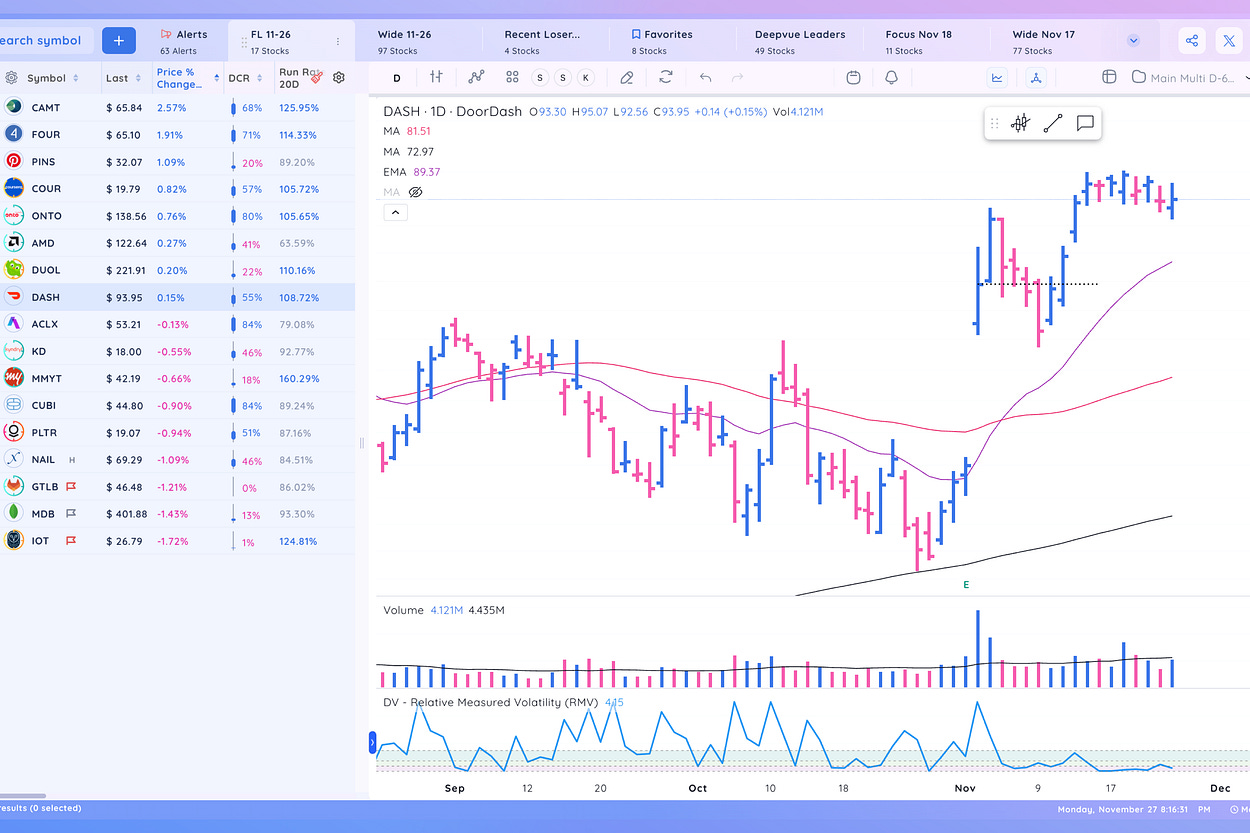The image size is (1250, 833).
Task: Click the earnings E marker on chart
Action: 966,584
